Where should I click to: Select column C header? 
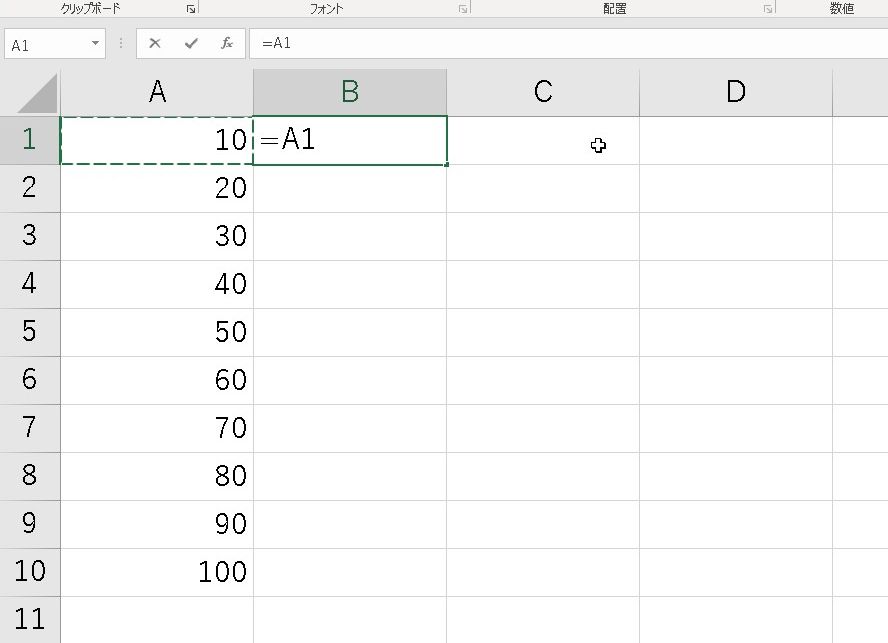pos(543,92)
